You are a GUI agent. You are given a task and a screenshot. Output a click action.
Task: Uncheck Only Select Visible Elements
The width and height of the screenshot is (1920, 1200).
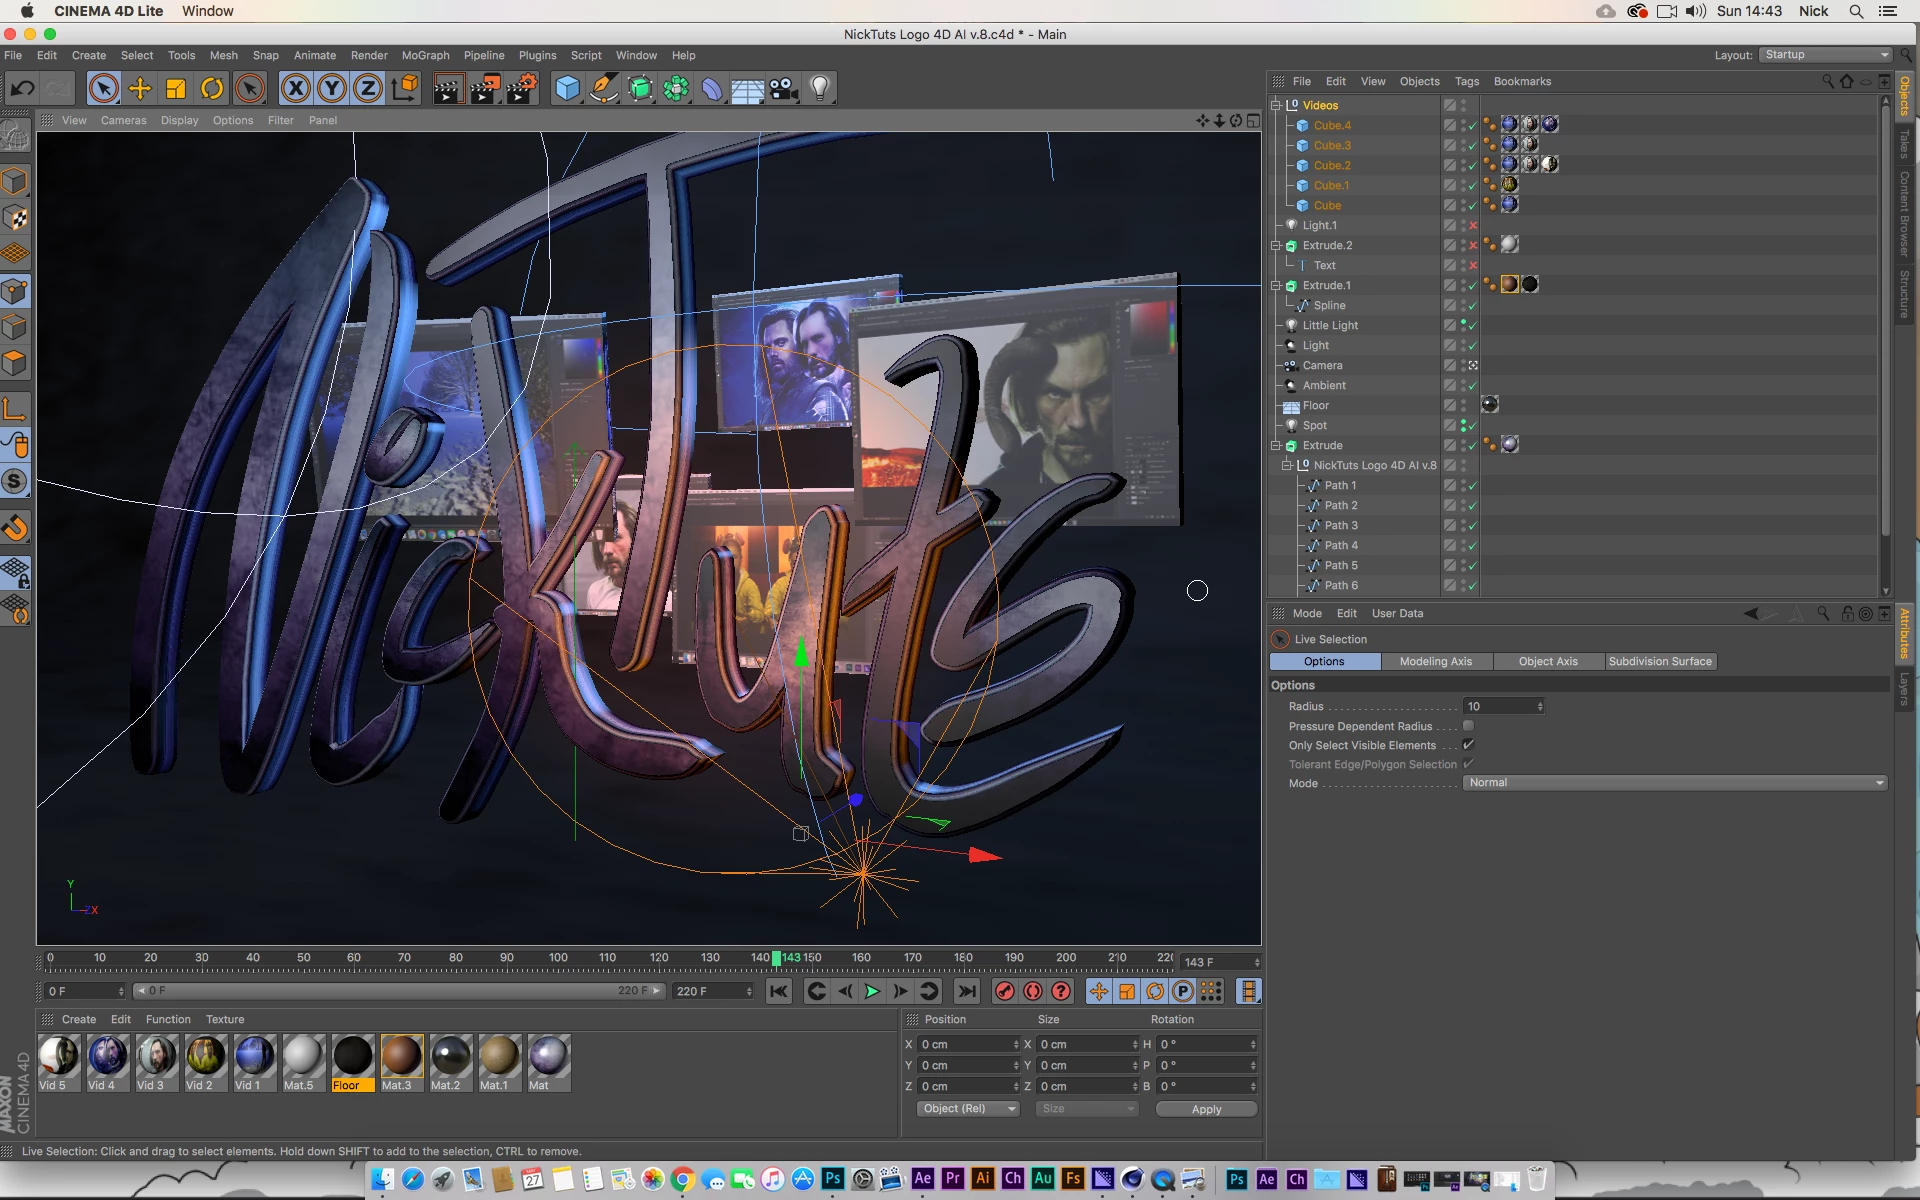1468,745
